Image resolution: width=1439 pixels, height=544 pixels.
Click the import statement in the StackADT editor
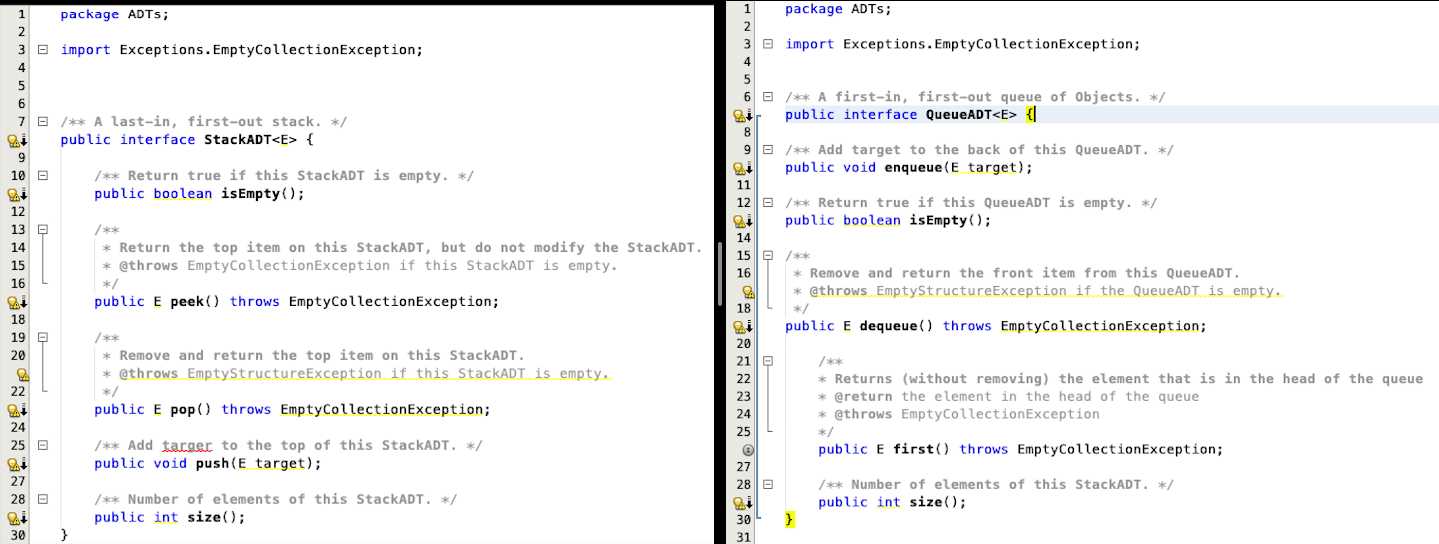241,50
